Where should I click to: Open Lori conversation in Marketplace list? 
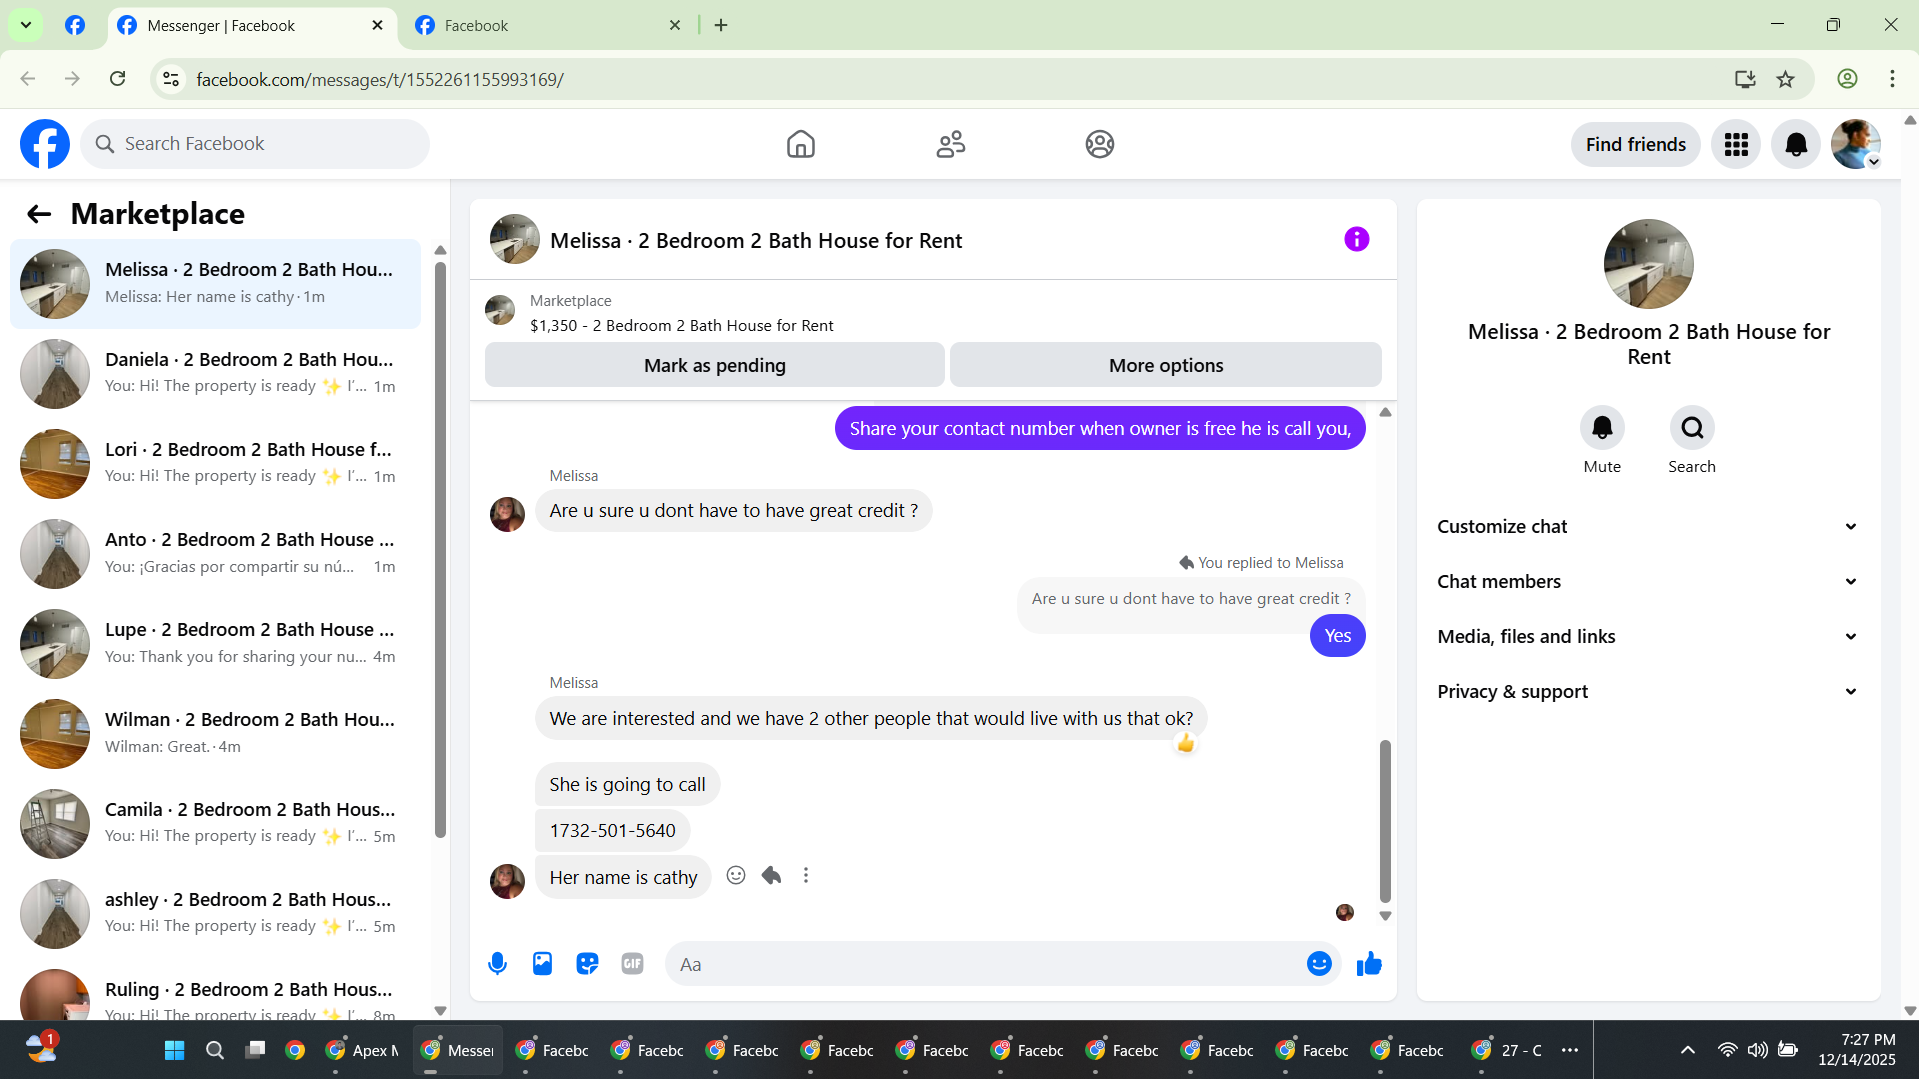[x=215, y=463]
